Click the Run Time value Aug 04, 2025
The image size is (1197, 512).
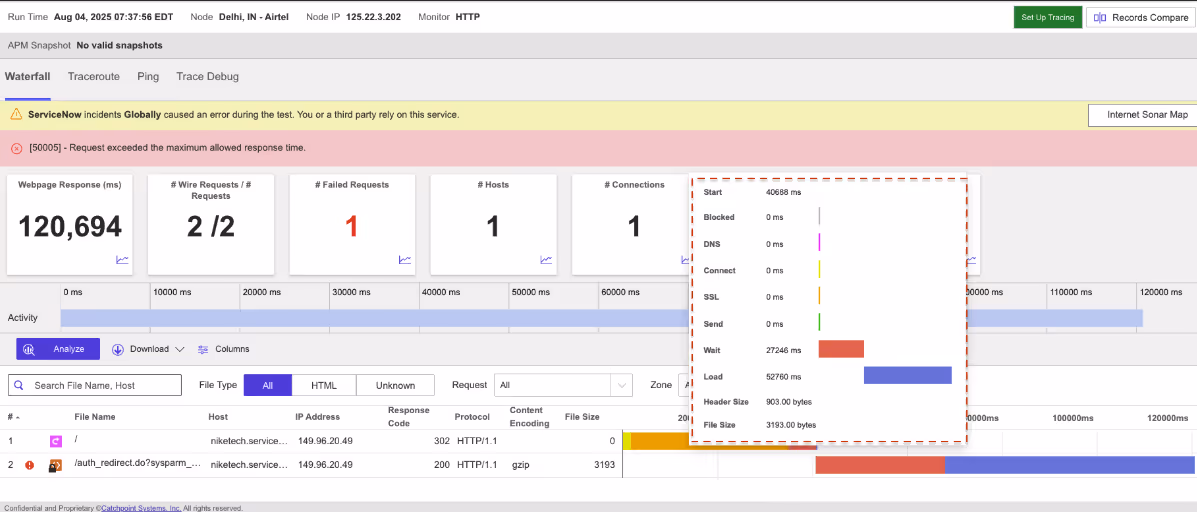point(115,17)
